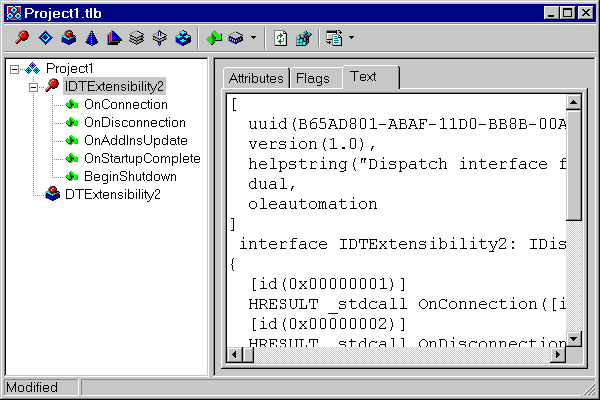Click the vertical scrollbar down arrow
This screenshot has width=600, height=400.
[x=574, y=338]
